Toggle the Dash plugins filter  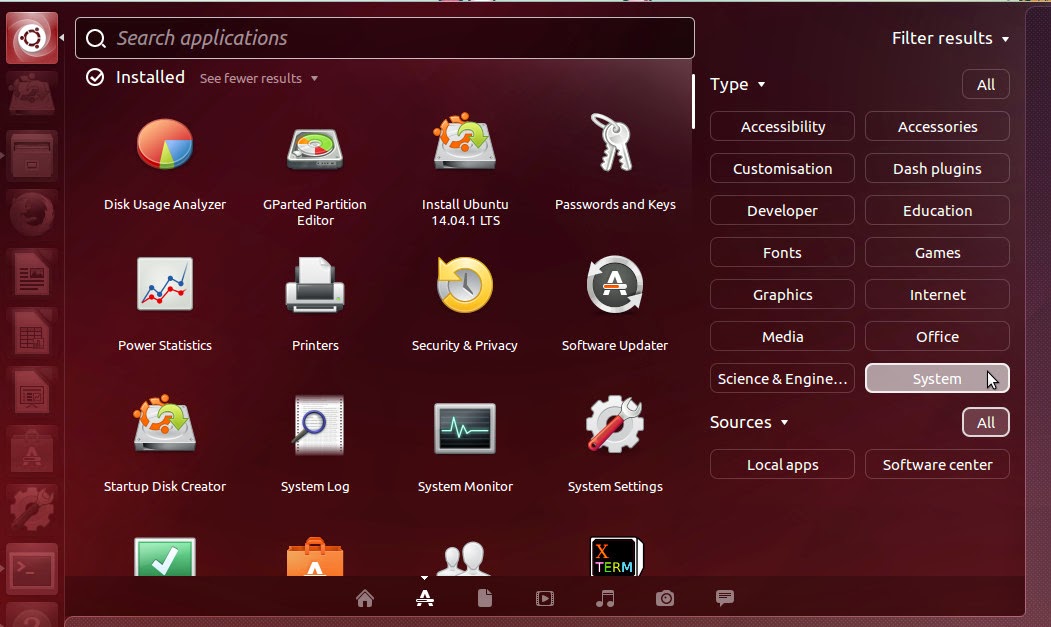(937, 168)
